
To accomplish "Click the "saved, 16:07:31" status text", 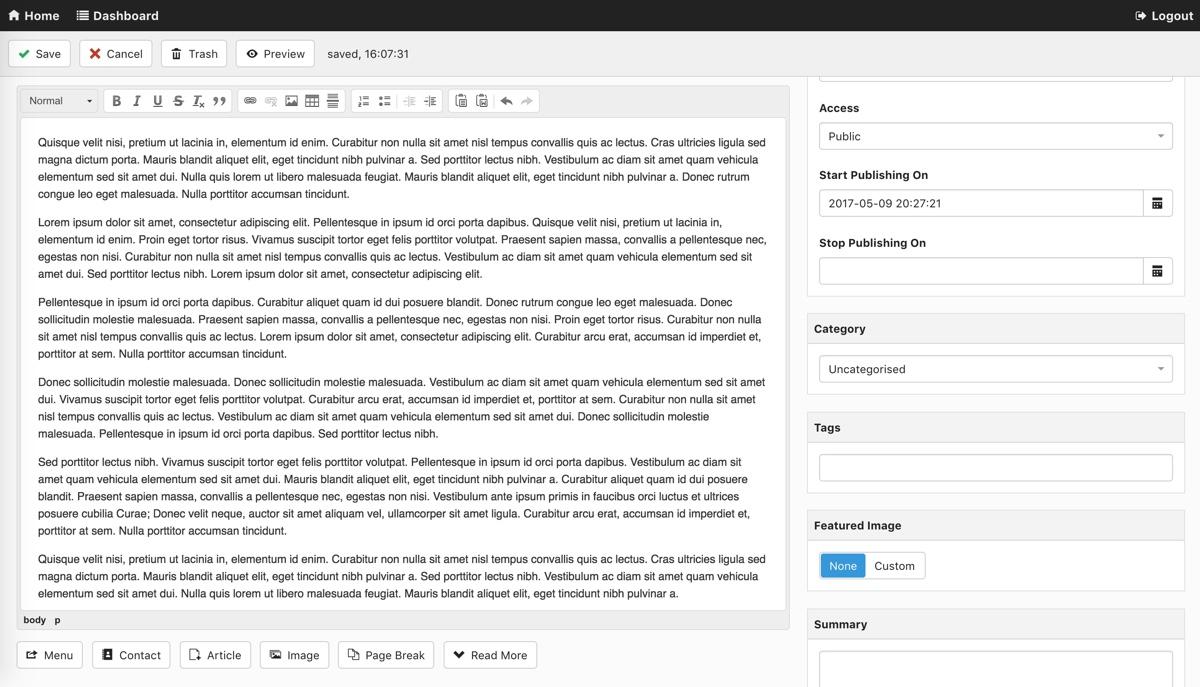I will pyautogui.click(x=368, y=54).
